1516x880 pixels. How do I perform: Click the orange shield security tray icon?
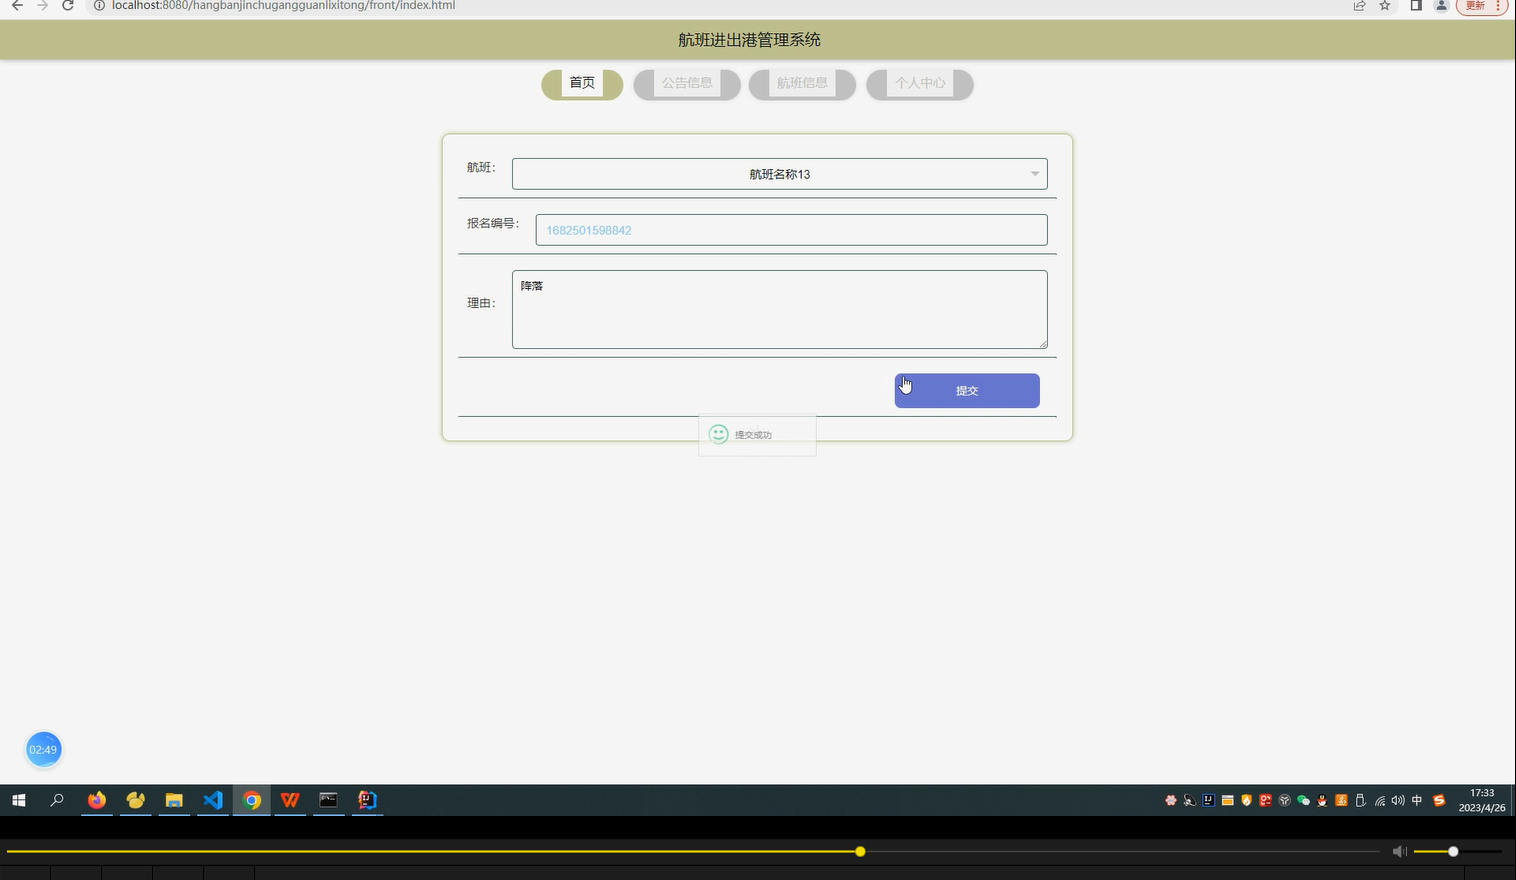(x=1246, y=800)
